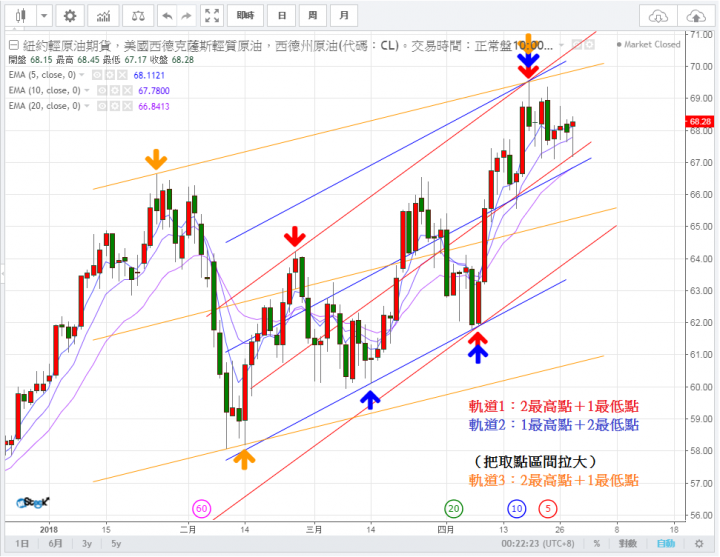Image resolution: width=720 pixels, height=557 pixels.
Task: Expand the EMA (10, close, 0) dropdown
Action: [x=87, y=90]
